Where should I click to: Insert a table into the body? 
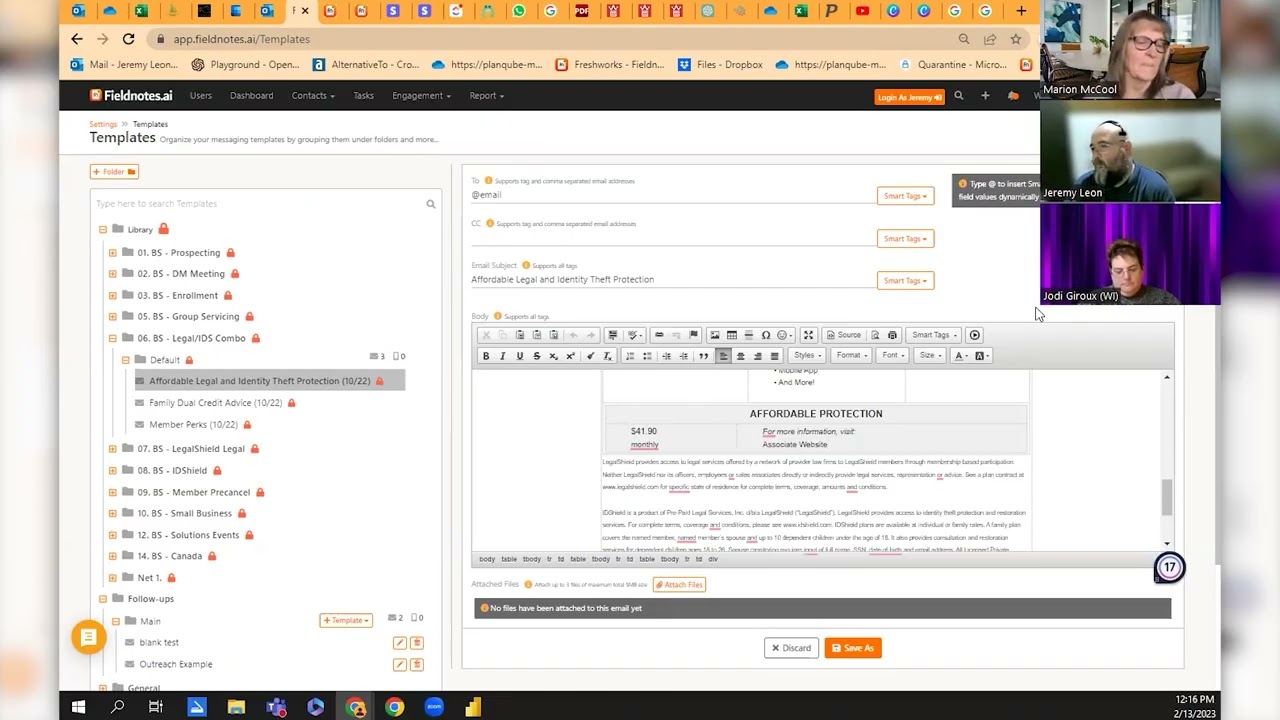[731, 335]
